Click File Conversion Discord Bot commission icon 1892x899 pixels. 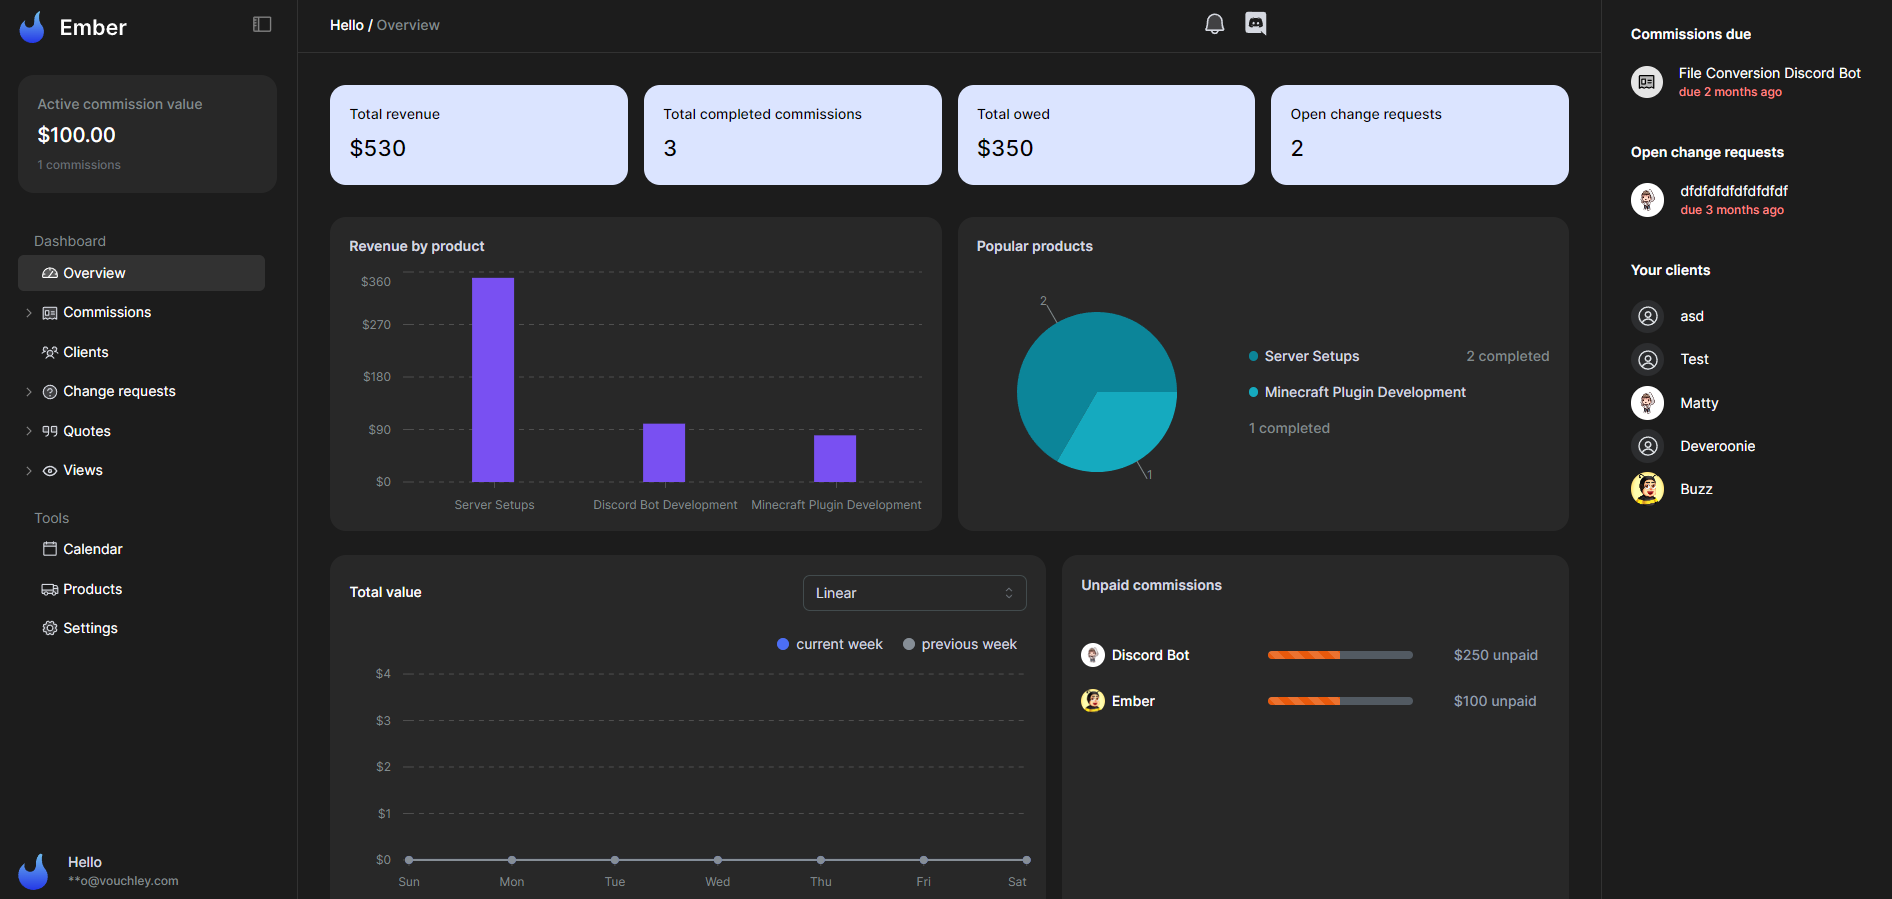pos(1647,82)
